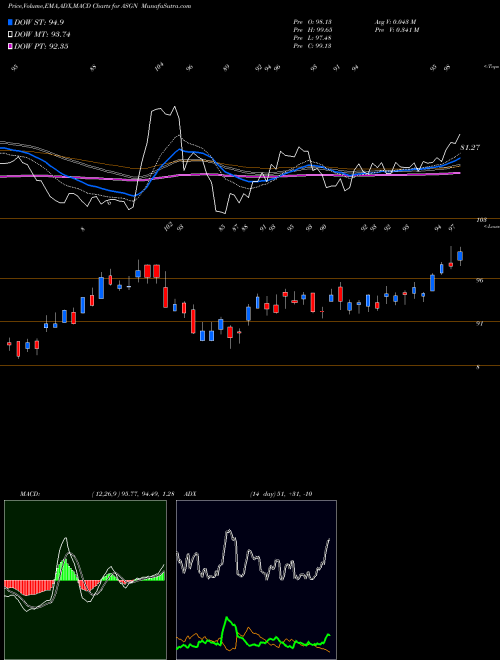Click the 'Pre V: 0.341 M' value
This screenshot has width=500, height=660.
pyautogui.click(x=396, y=30)
